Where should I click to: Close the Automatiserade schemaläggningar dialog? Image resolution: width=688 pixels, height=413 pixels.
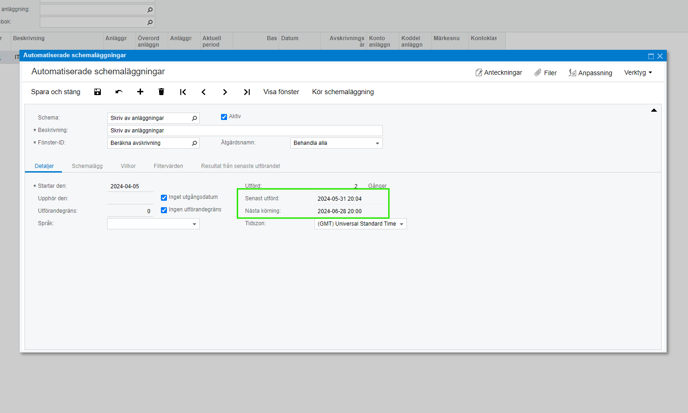659,56
